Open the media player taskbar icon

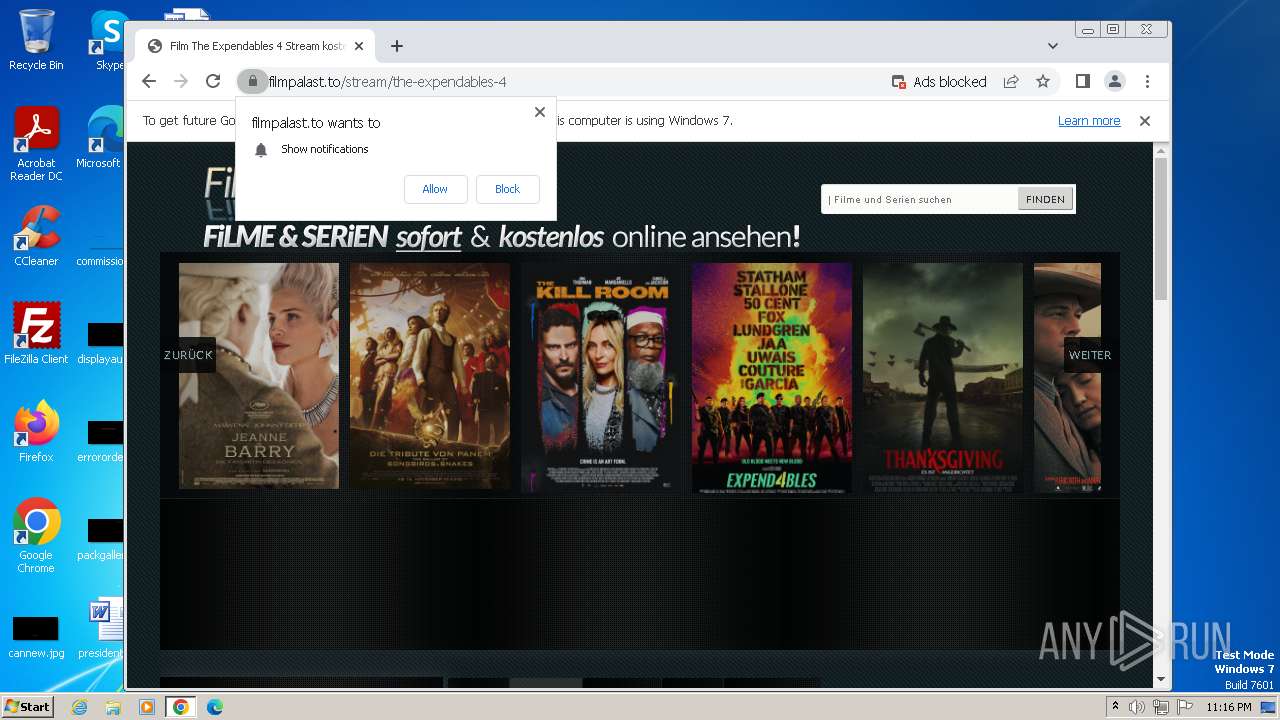coord(147,707)
